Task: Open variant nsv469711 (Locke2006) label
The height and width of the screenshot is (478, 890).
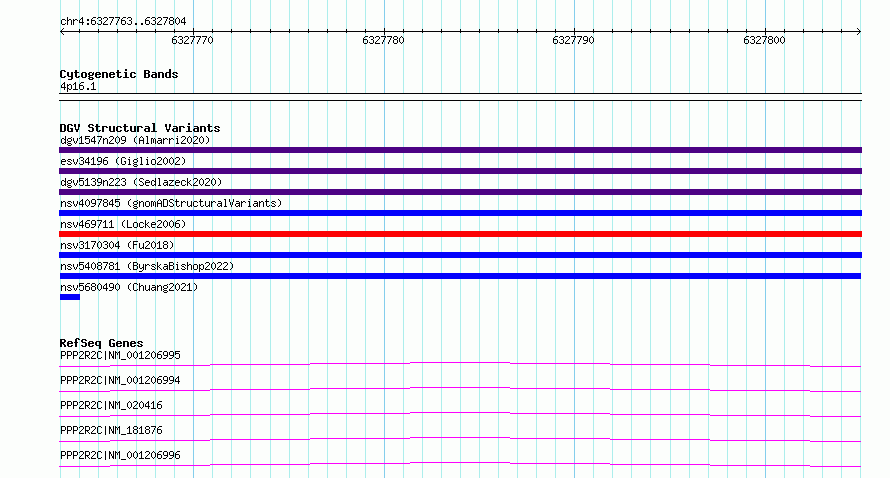Action: 123,224
